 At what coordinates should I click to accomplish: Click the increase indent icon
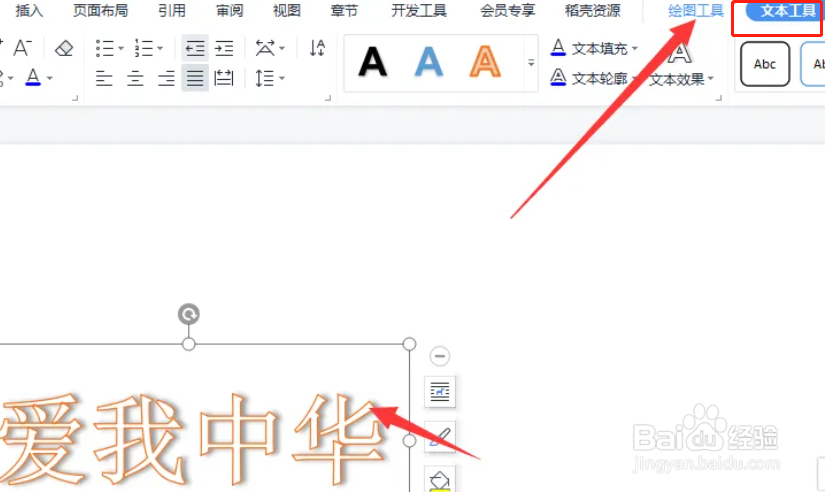(224, 48)
